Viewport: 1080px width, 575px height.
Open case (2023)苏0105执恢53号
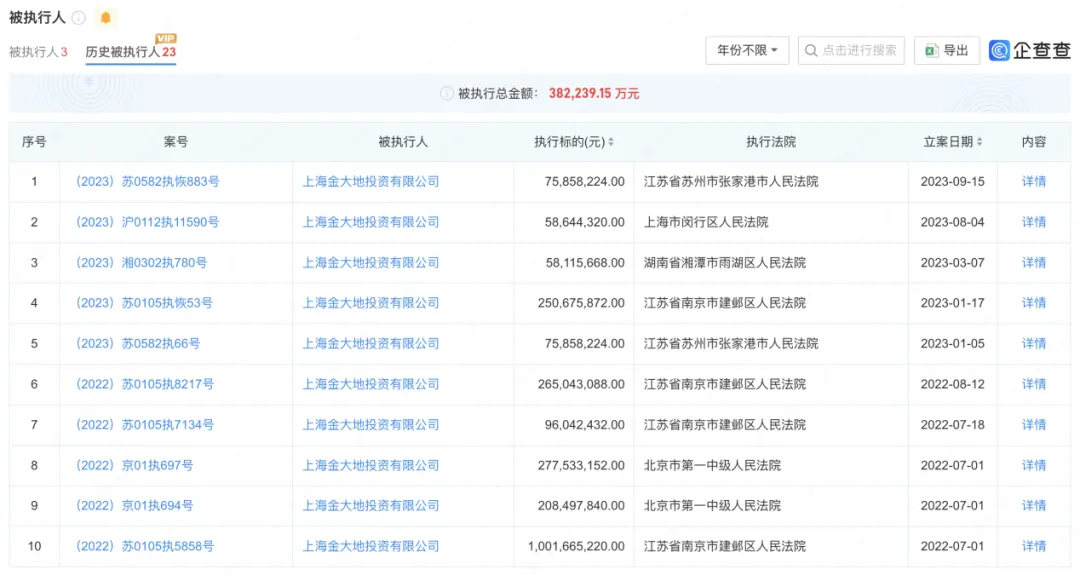(x=144, y=303)
